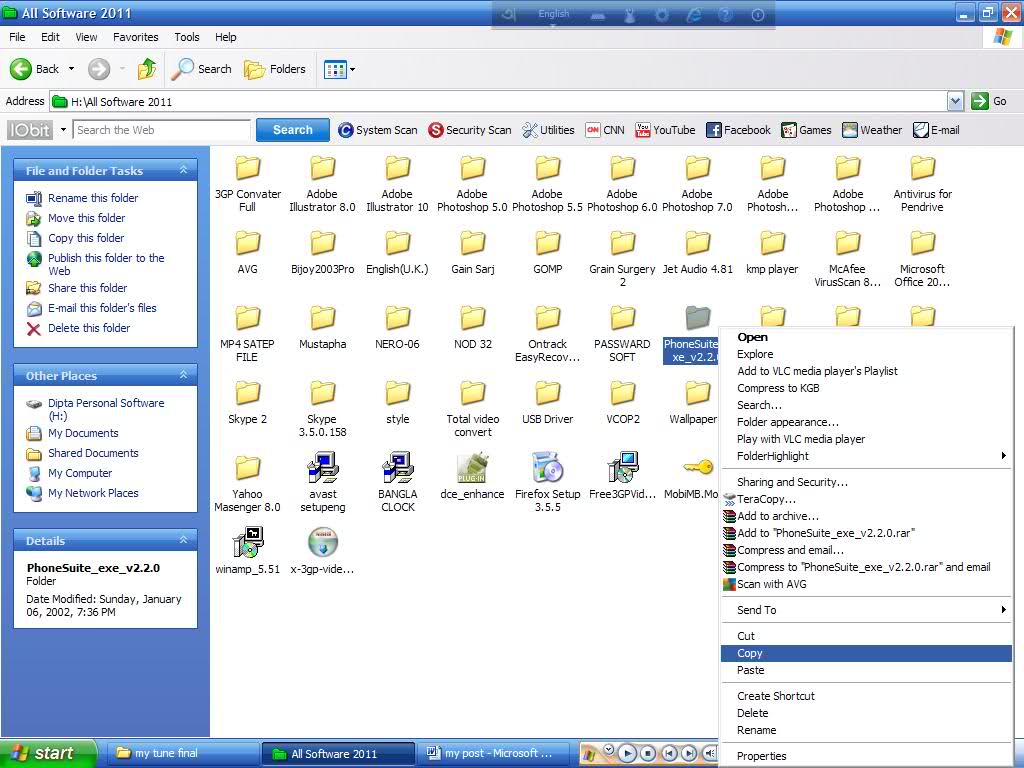Click play on the taskbar media player

626,754
